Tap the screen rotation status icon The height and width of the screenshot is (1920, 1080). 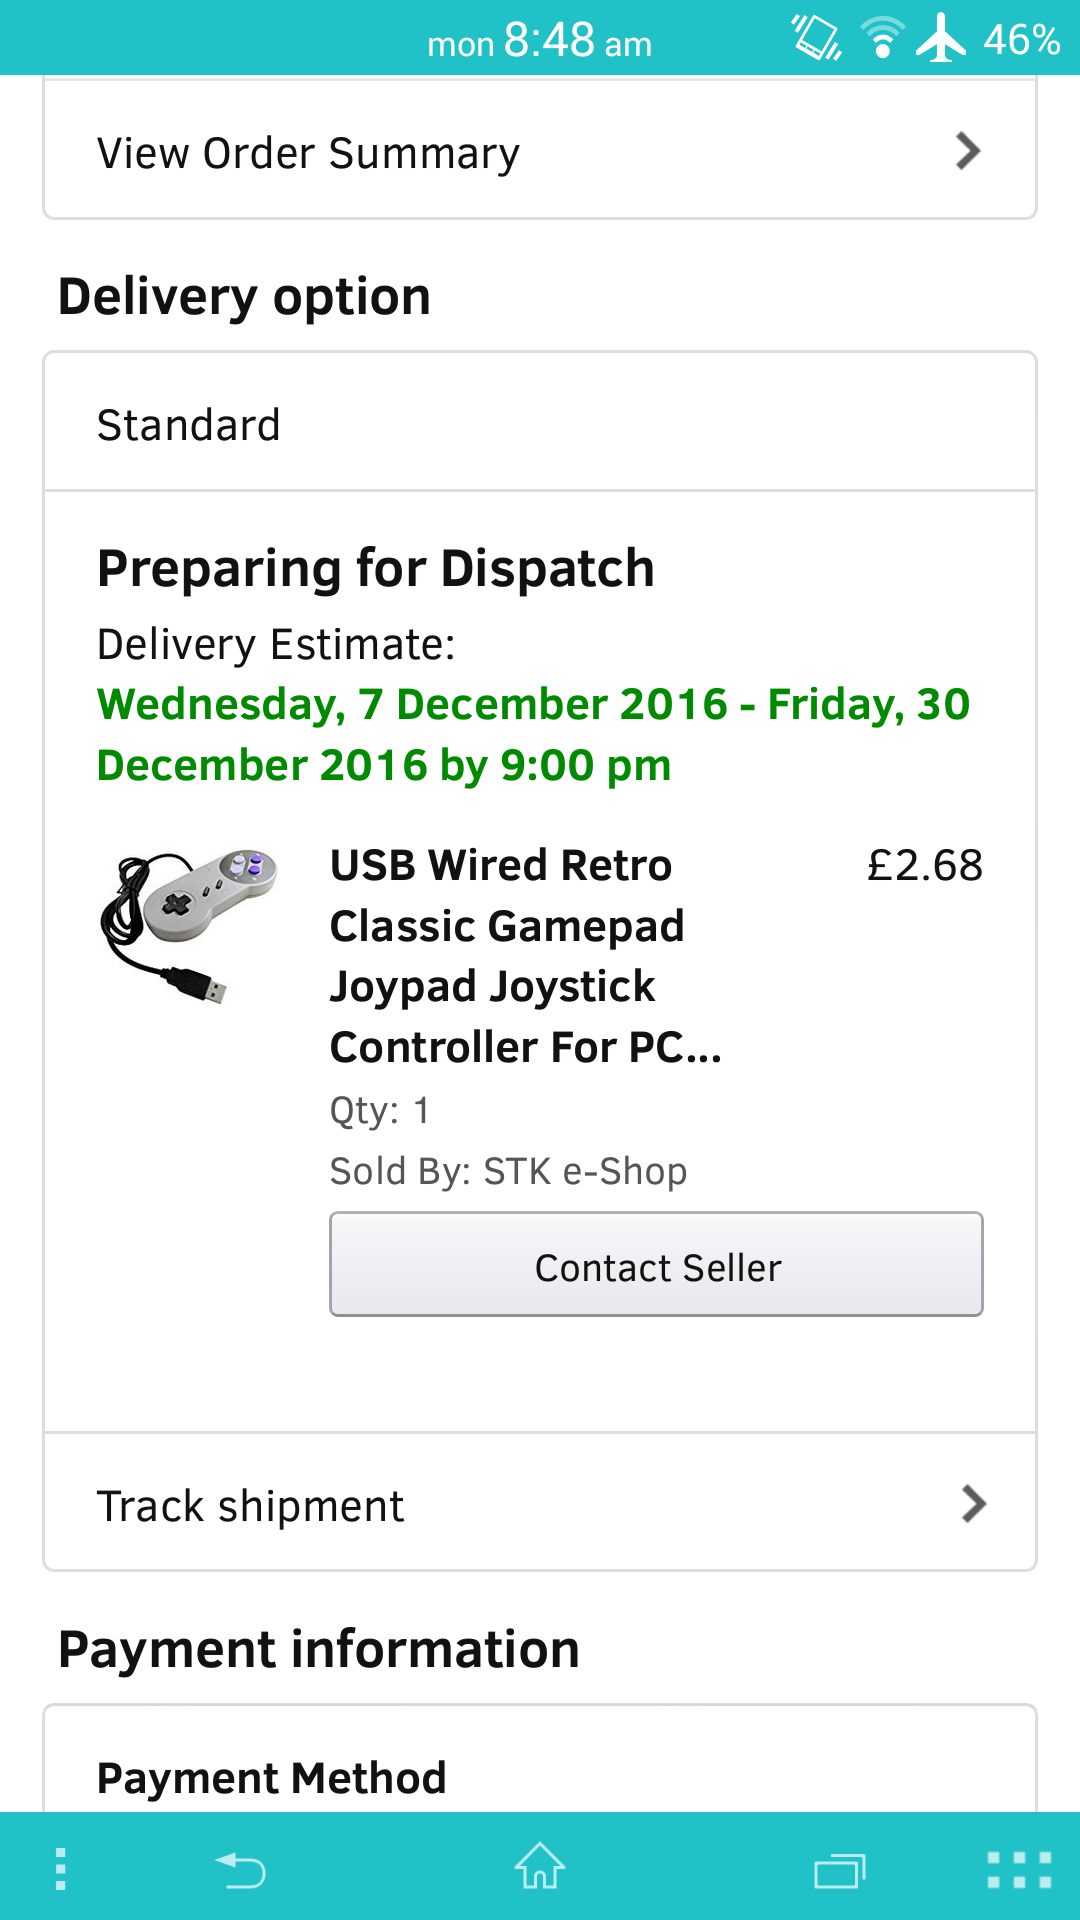click(817, 39)
